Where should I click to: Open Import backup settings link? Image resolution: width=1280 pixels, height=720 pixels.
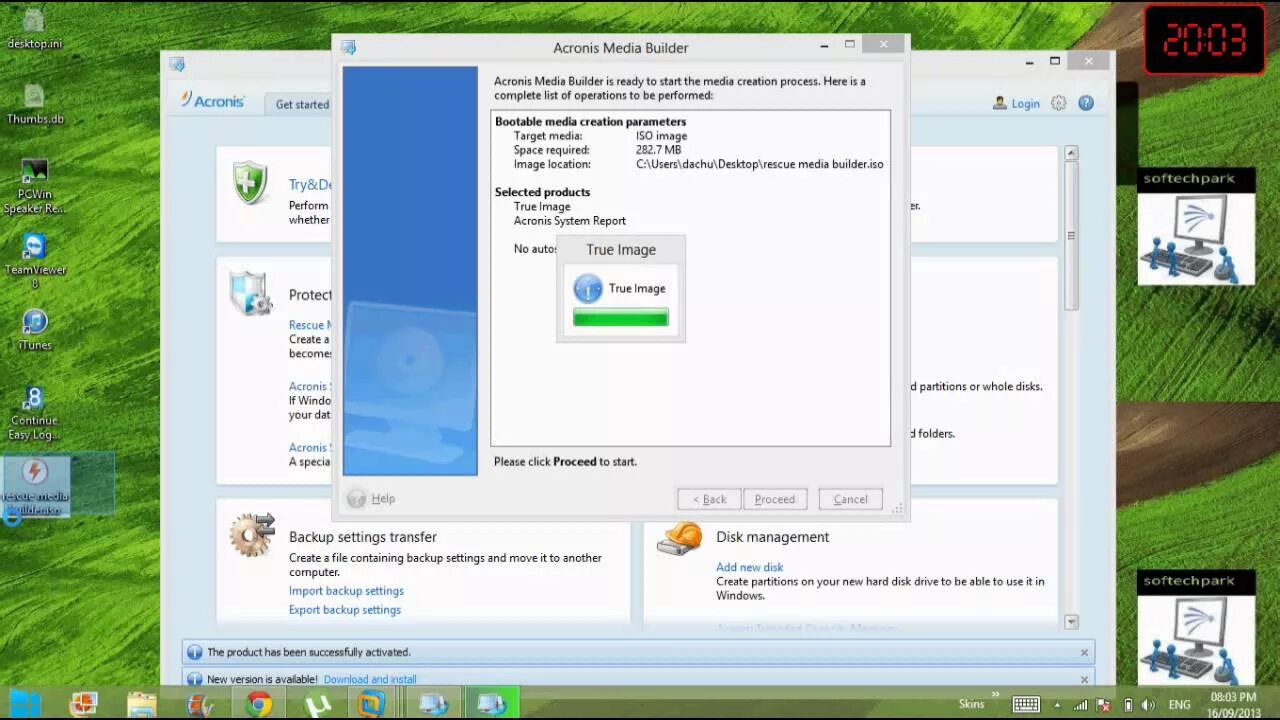[x=346, y=591]
